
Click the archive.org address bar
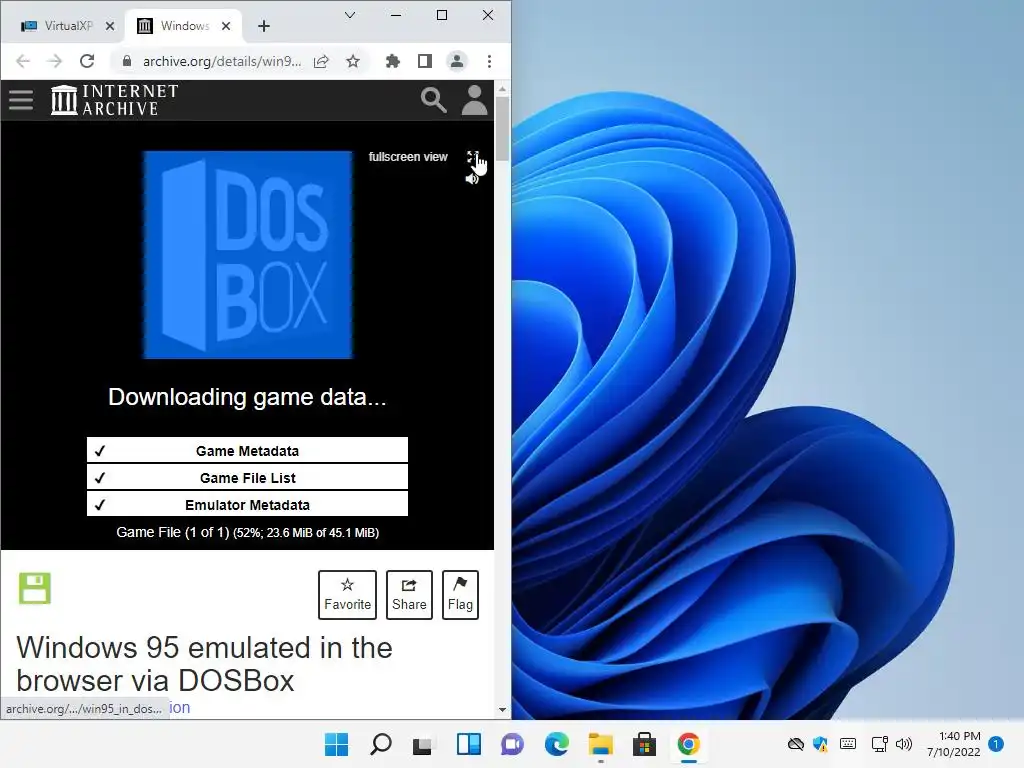point(222,61)
